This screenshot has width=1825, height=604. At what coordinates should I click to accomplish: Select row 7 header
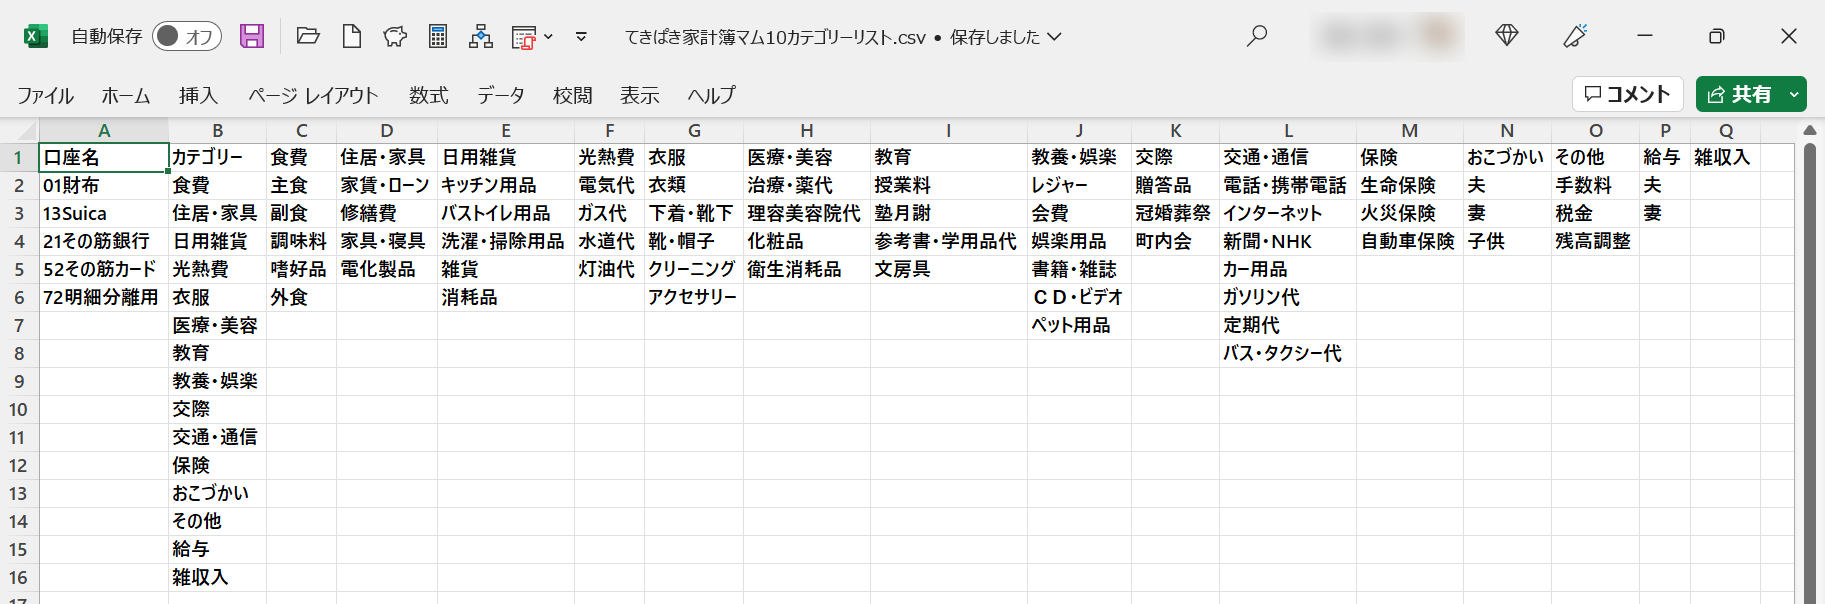coord(18,326)
